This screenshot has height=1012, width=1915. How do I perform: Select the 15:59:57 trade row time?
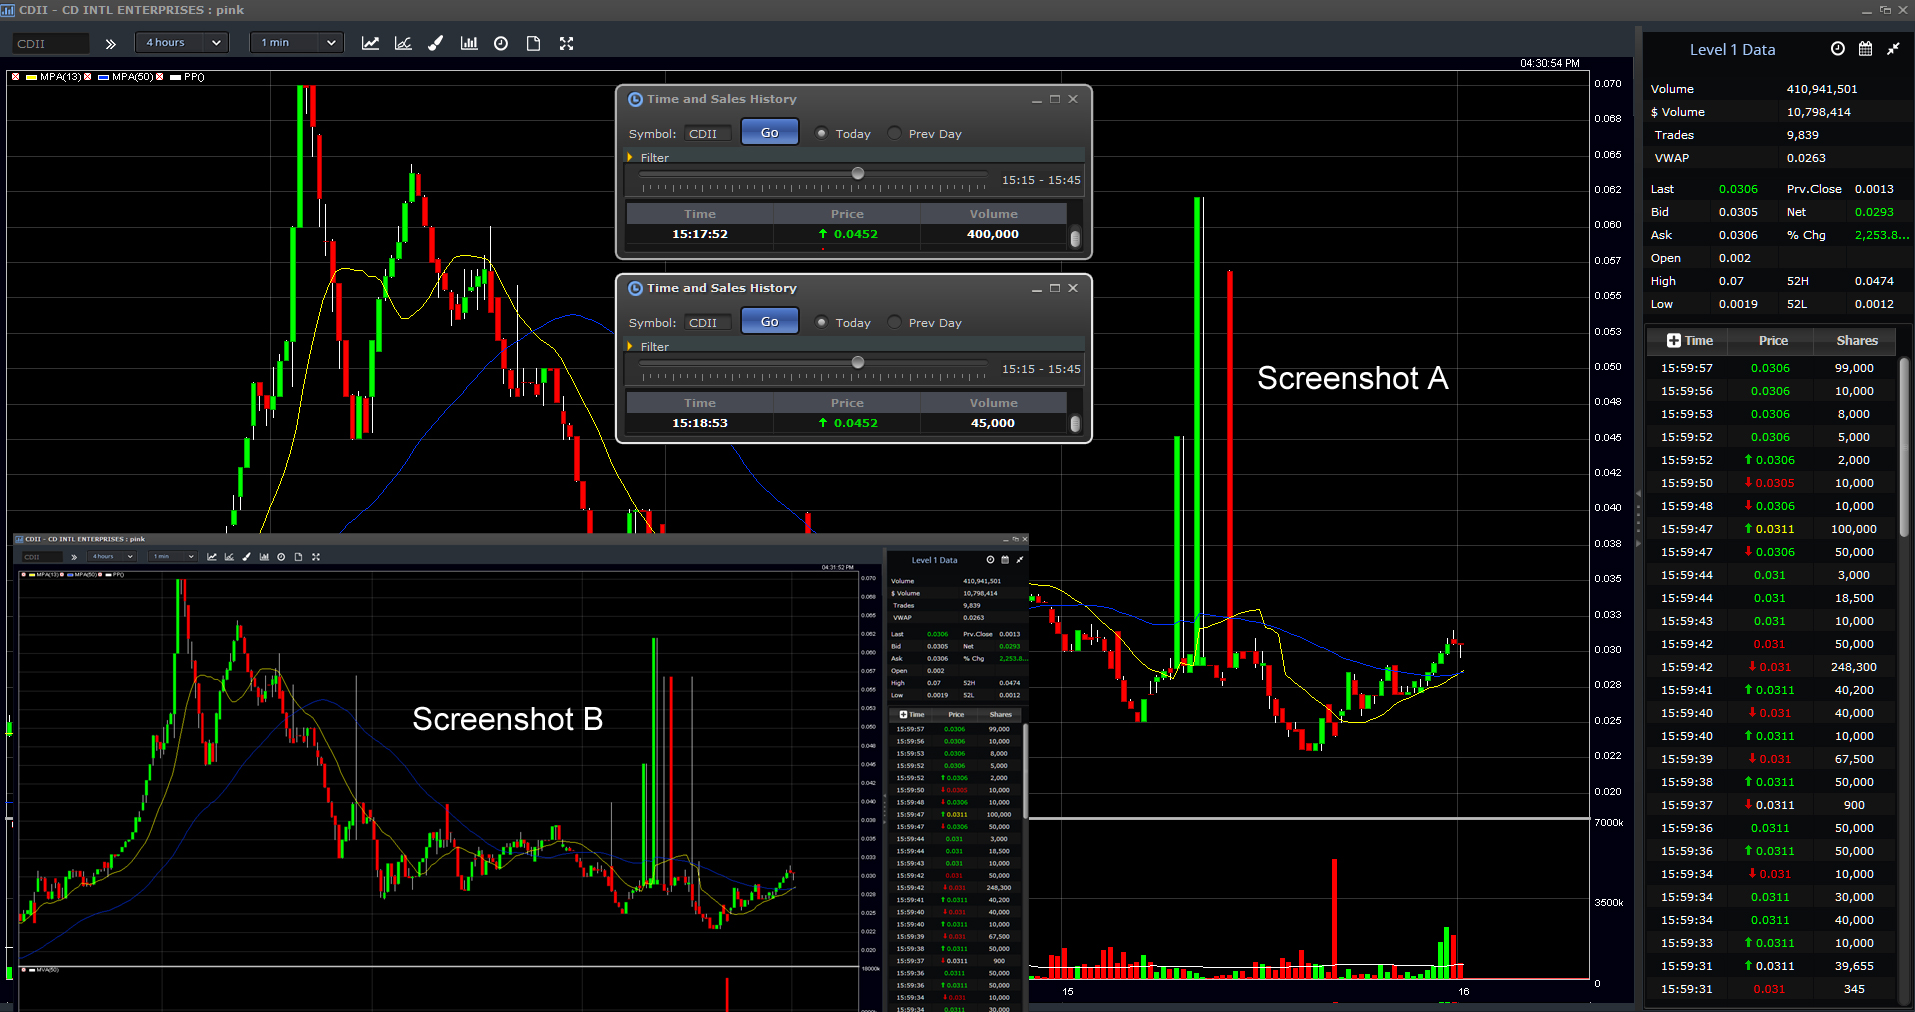(x=1686, y=368)
